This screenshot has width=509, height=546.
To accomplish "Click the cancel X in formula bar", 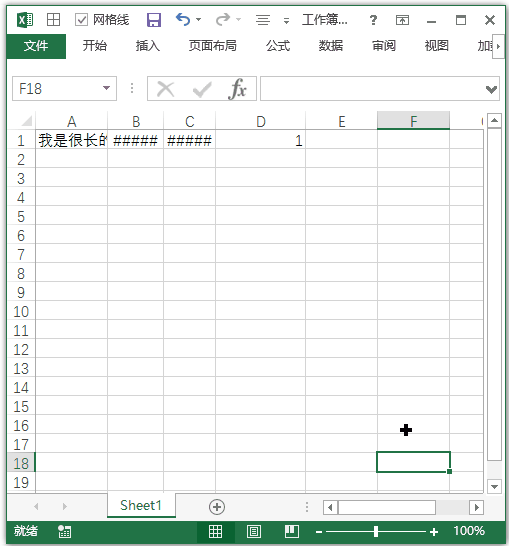I will click(x=165, y=89).
